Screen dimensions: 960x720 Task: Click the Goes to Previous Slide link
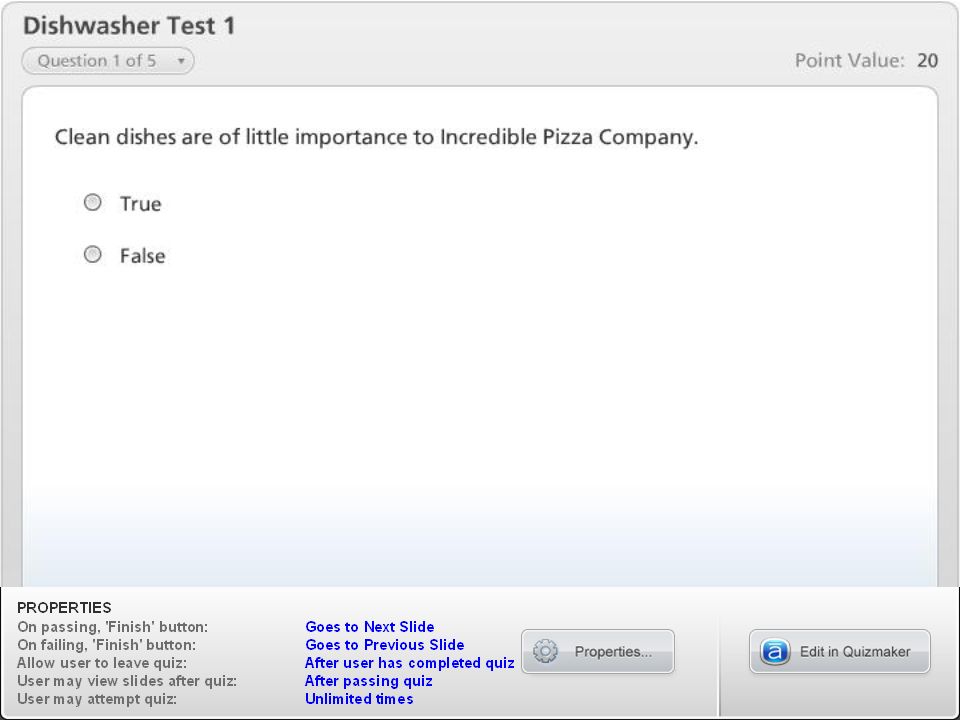pyautogui.click(x=384, y=645)
